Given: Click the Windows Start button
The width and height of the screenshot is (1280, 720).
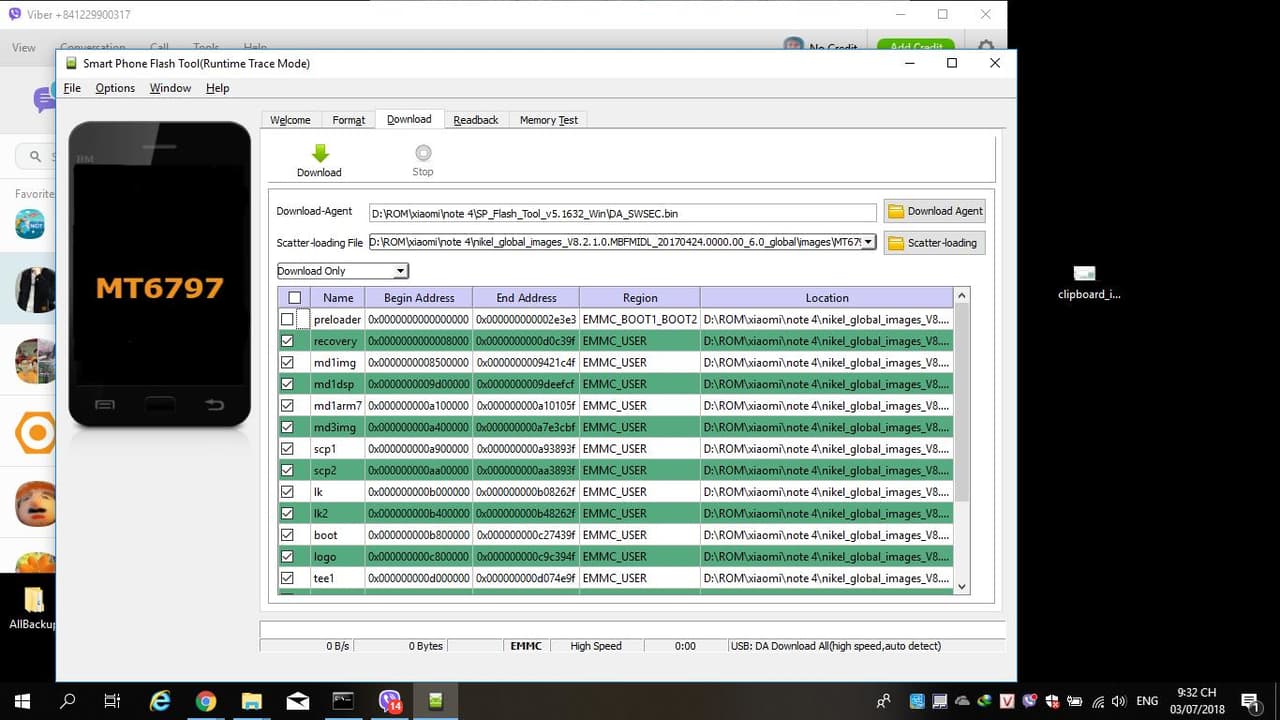Looking at the screenshot, I should point(22,701).
